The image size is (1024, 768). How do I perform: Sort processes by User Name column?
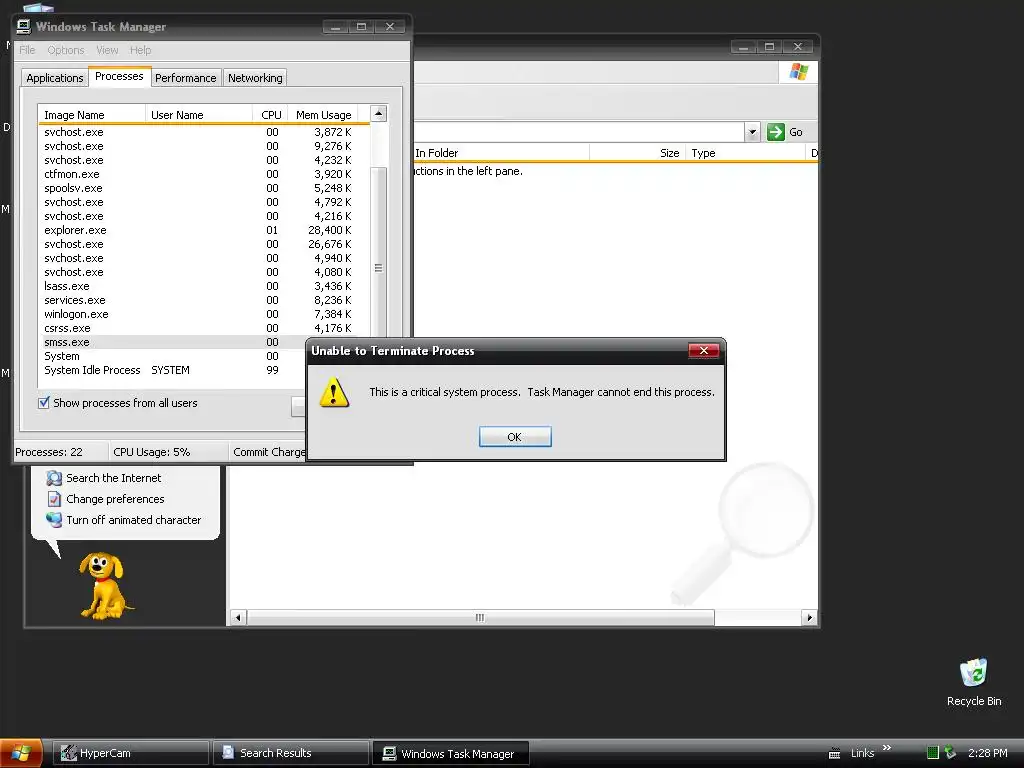199,115
